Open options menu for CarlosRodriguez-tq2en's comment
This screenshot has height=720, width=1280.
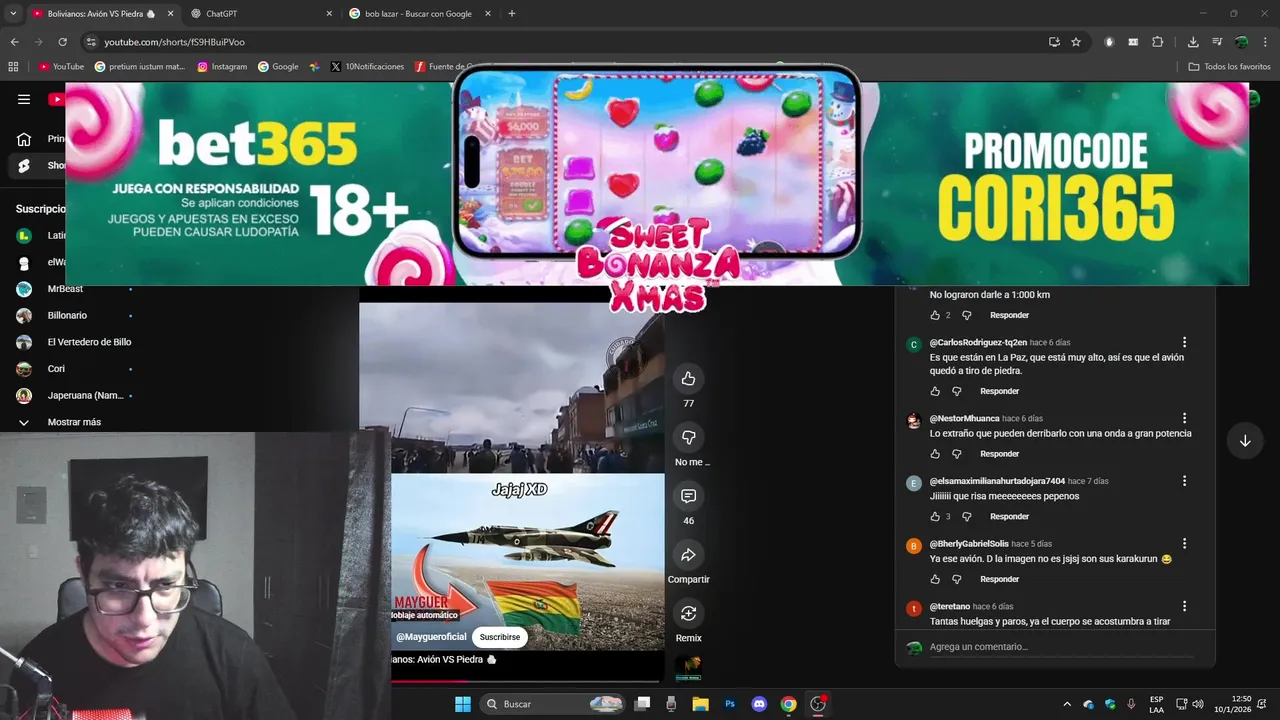(x=1184, y=343)
